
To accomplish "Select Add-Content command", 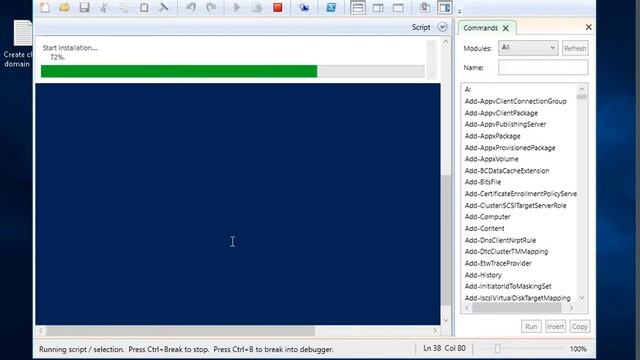I will point(484,229).
